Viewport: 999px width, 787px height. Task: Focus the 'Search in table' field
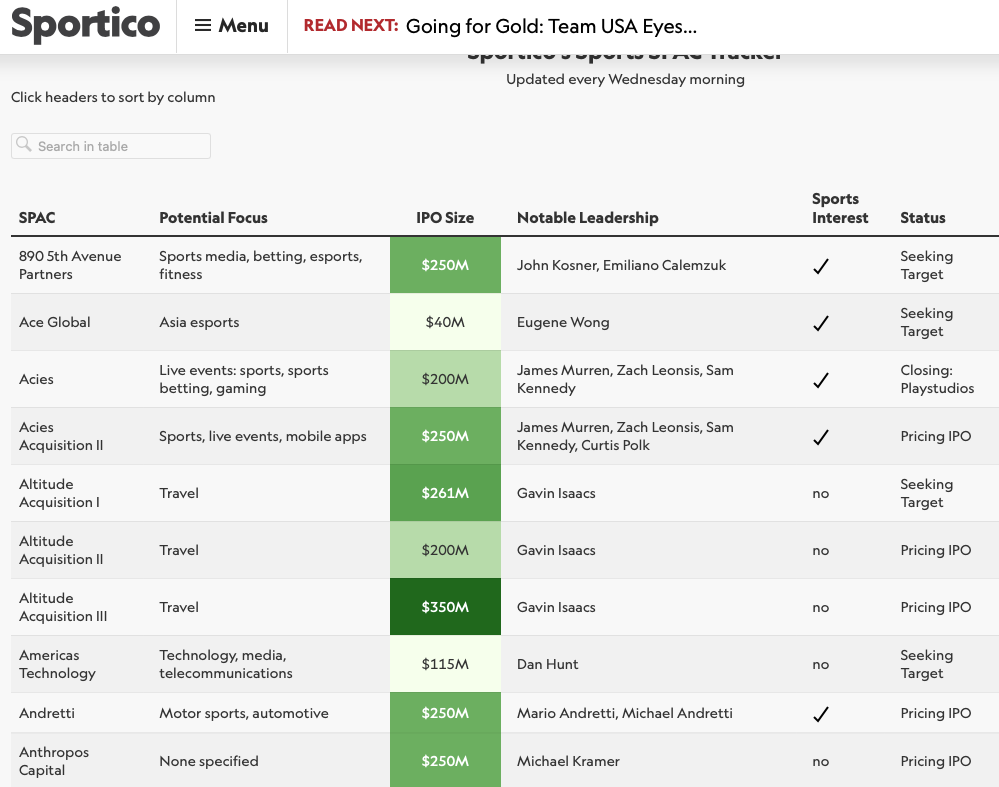pos(111,146)
